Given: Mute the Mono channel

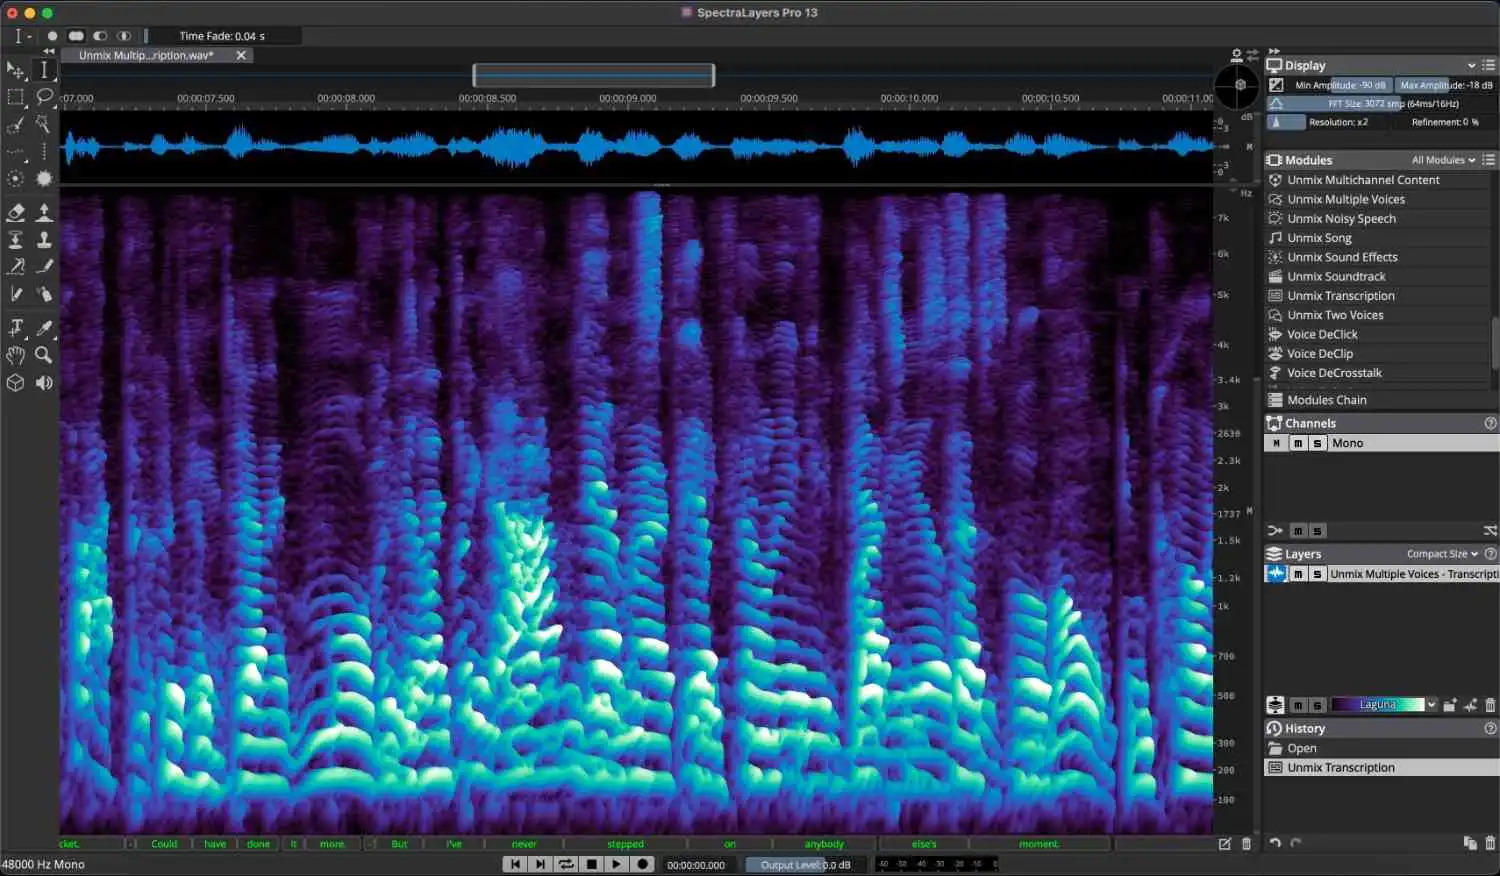Looking at the screenshot, I should tap(1298, 443).
